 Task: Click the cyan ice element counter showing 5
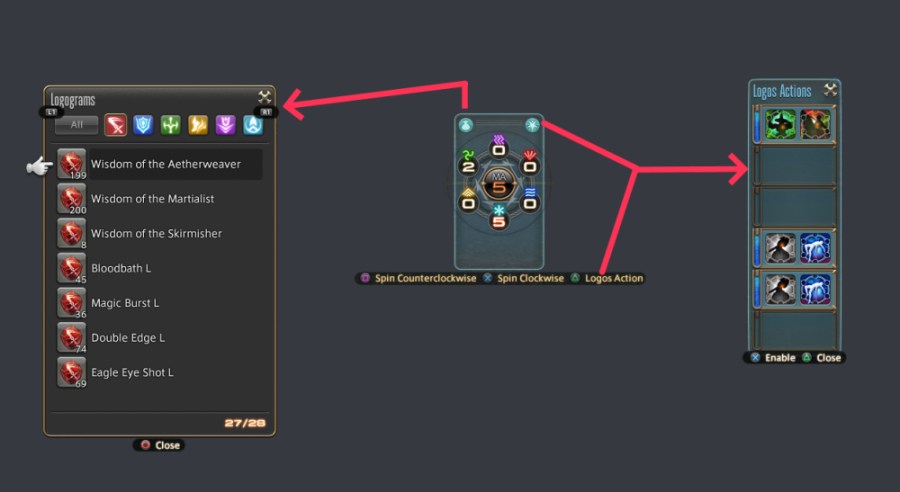499,218
